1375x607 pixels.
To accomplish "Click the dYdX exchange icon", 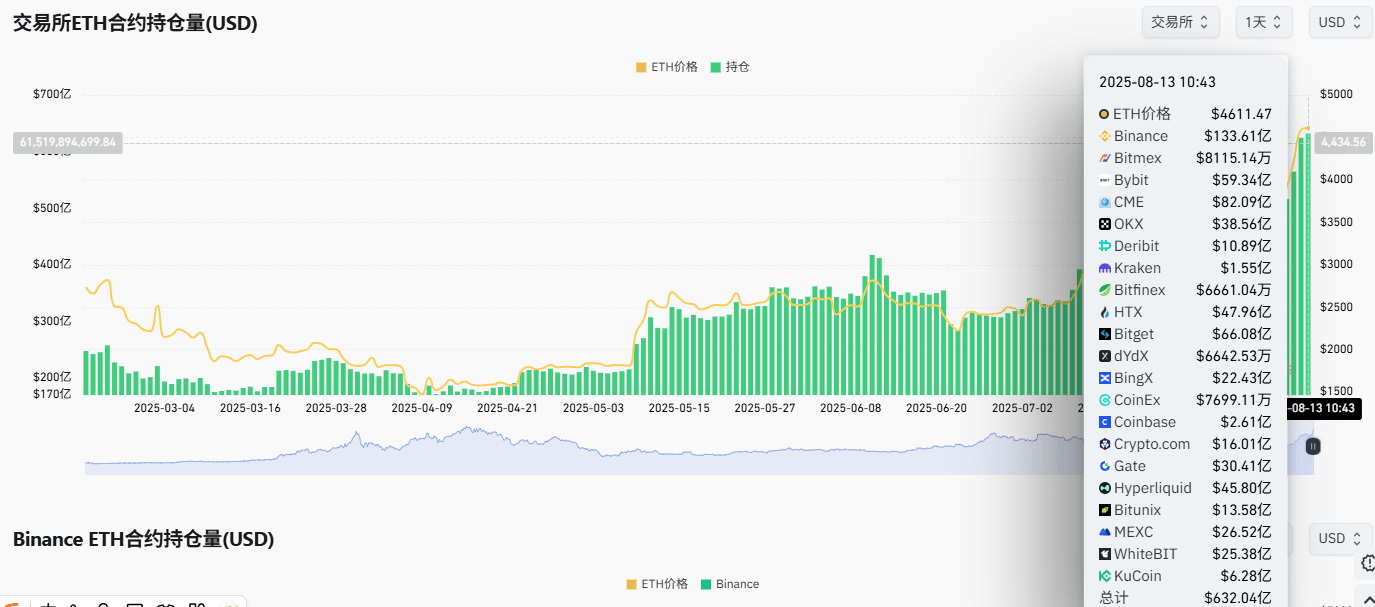I will pos(1103,355).
